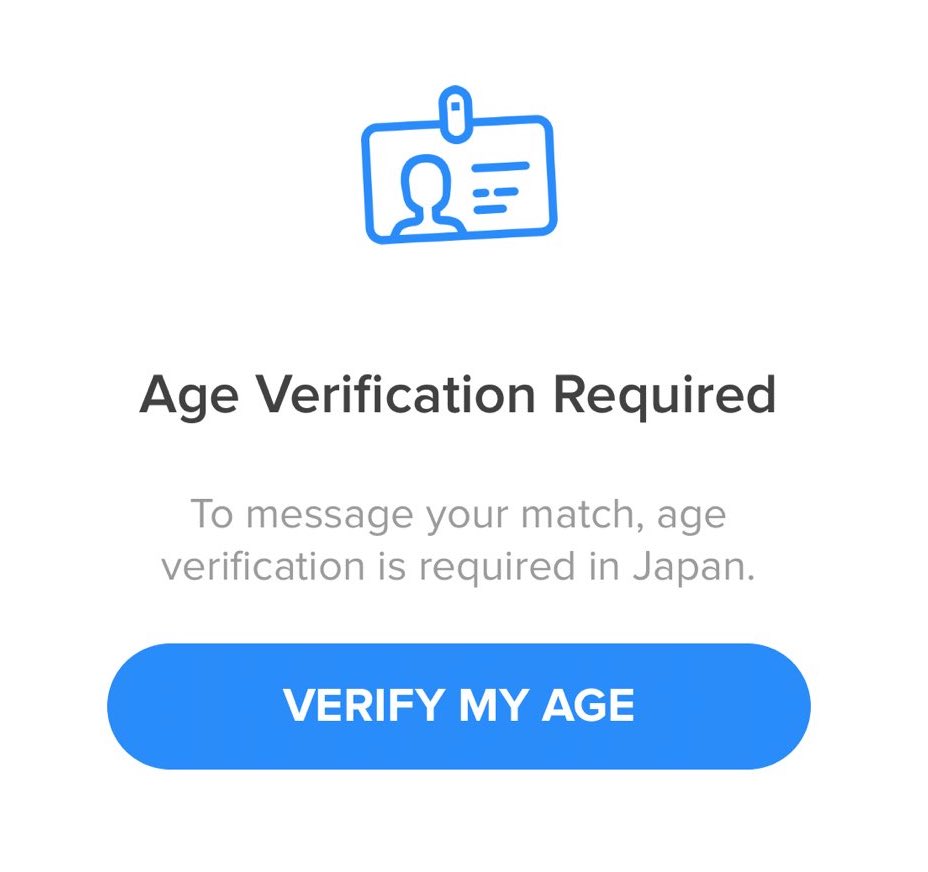
Task: Click the word Japan in the description
Action: [692, 567]
